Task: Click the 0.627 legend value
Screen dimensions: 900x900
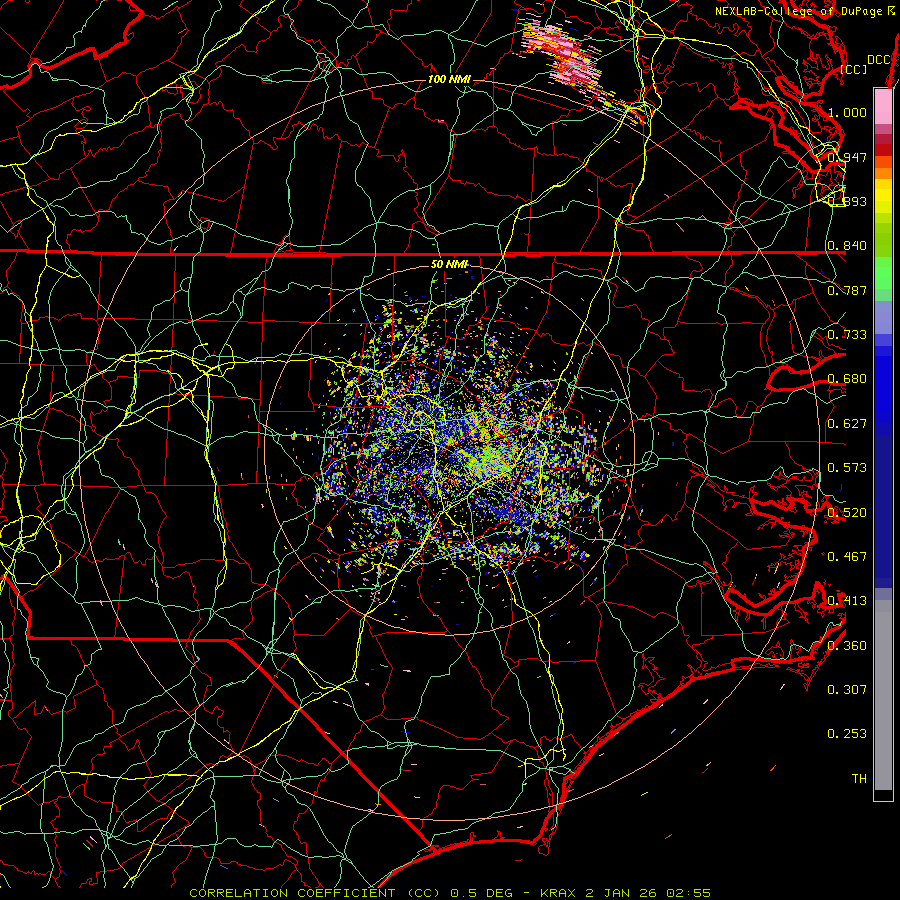Action: [847, 423]
